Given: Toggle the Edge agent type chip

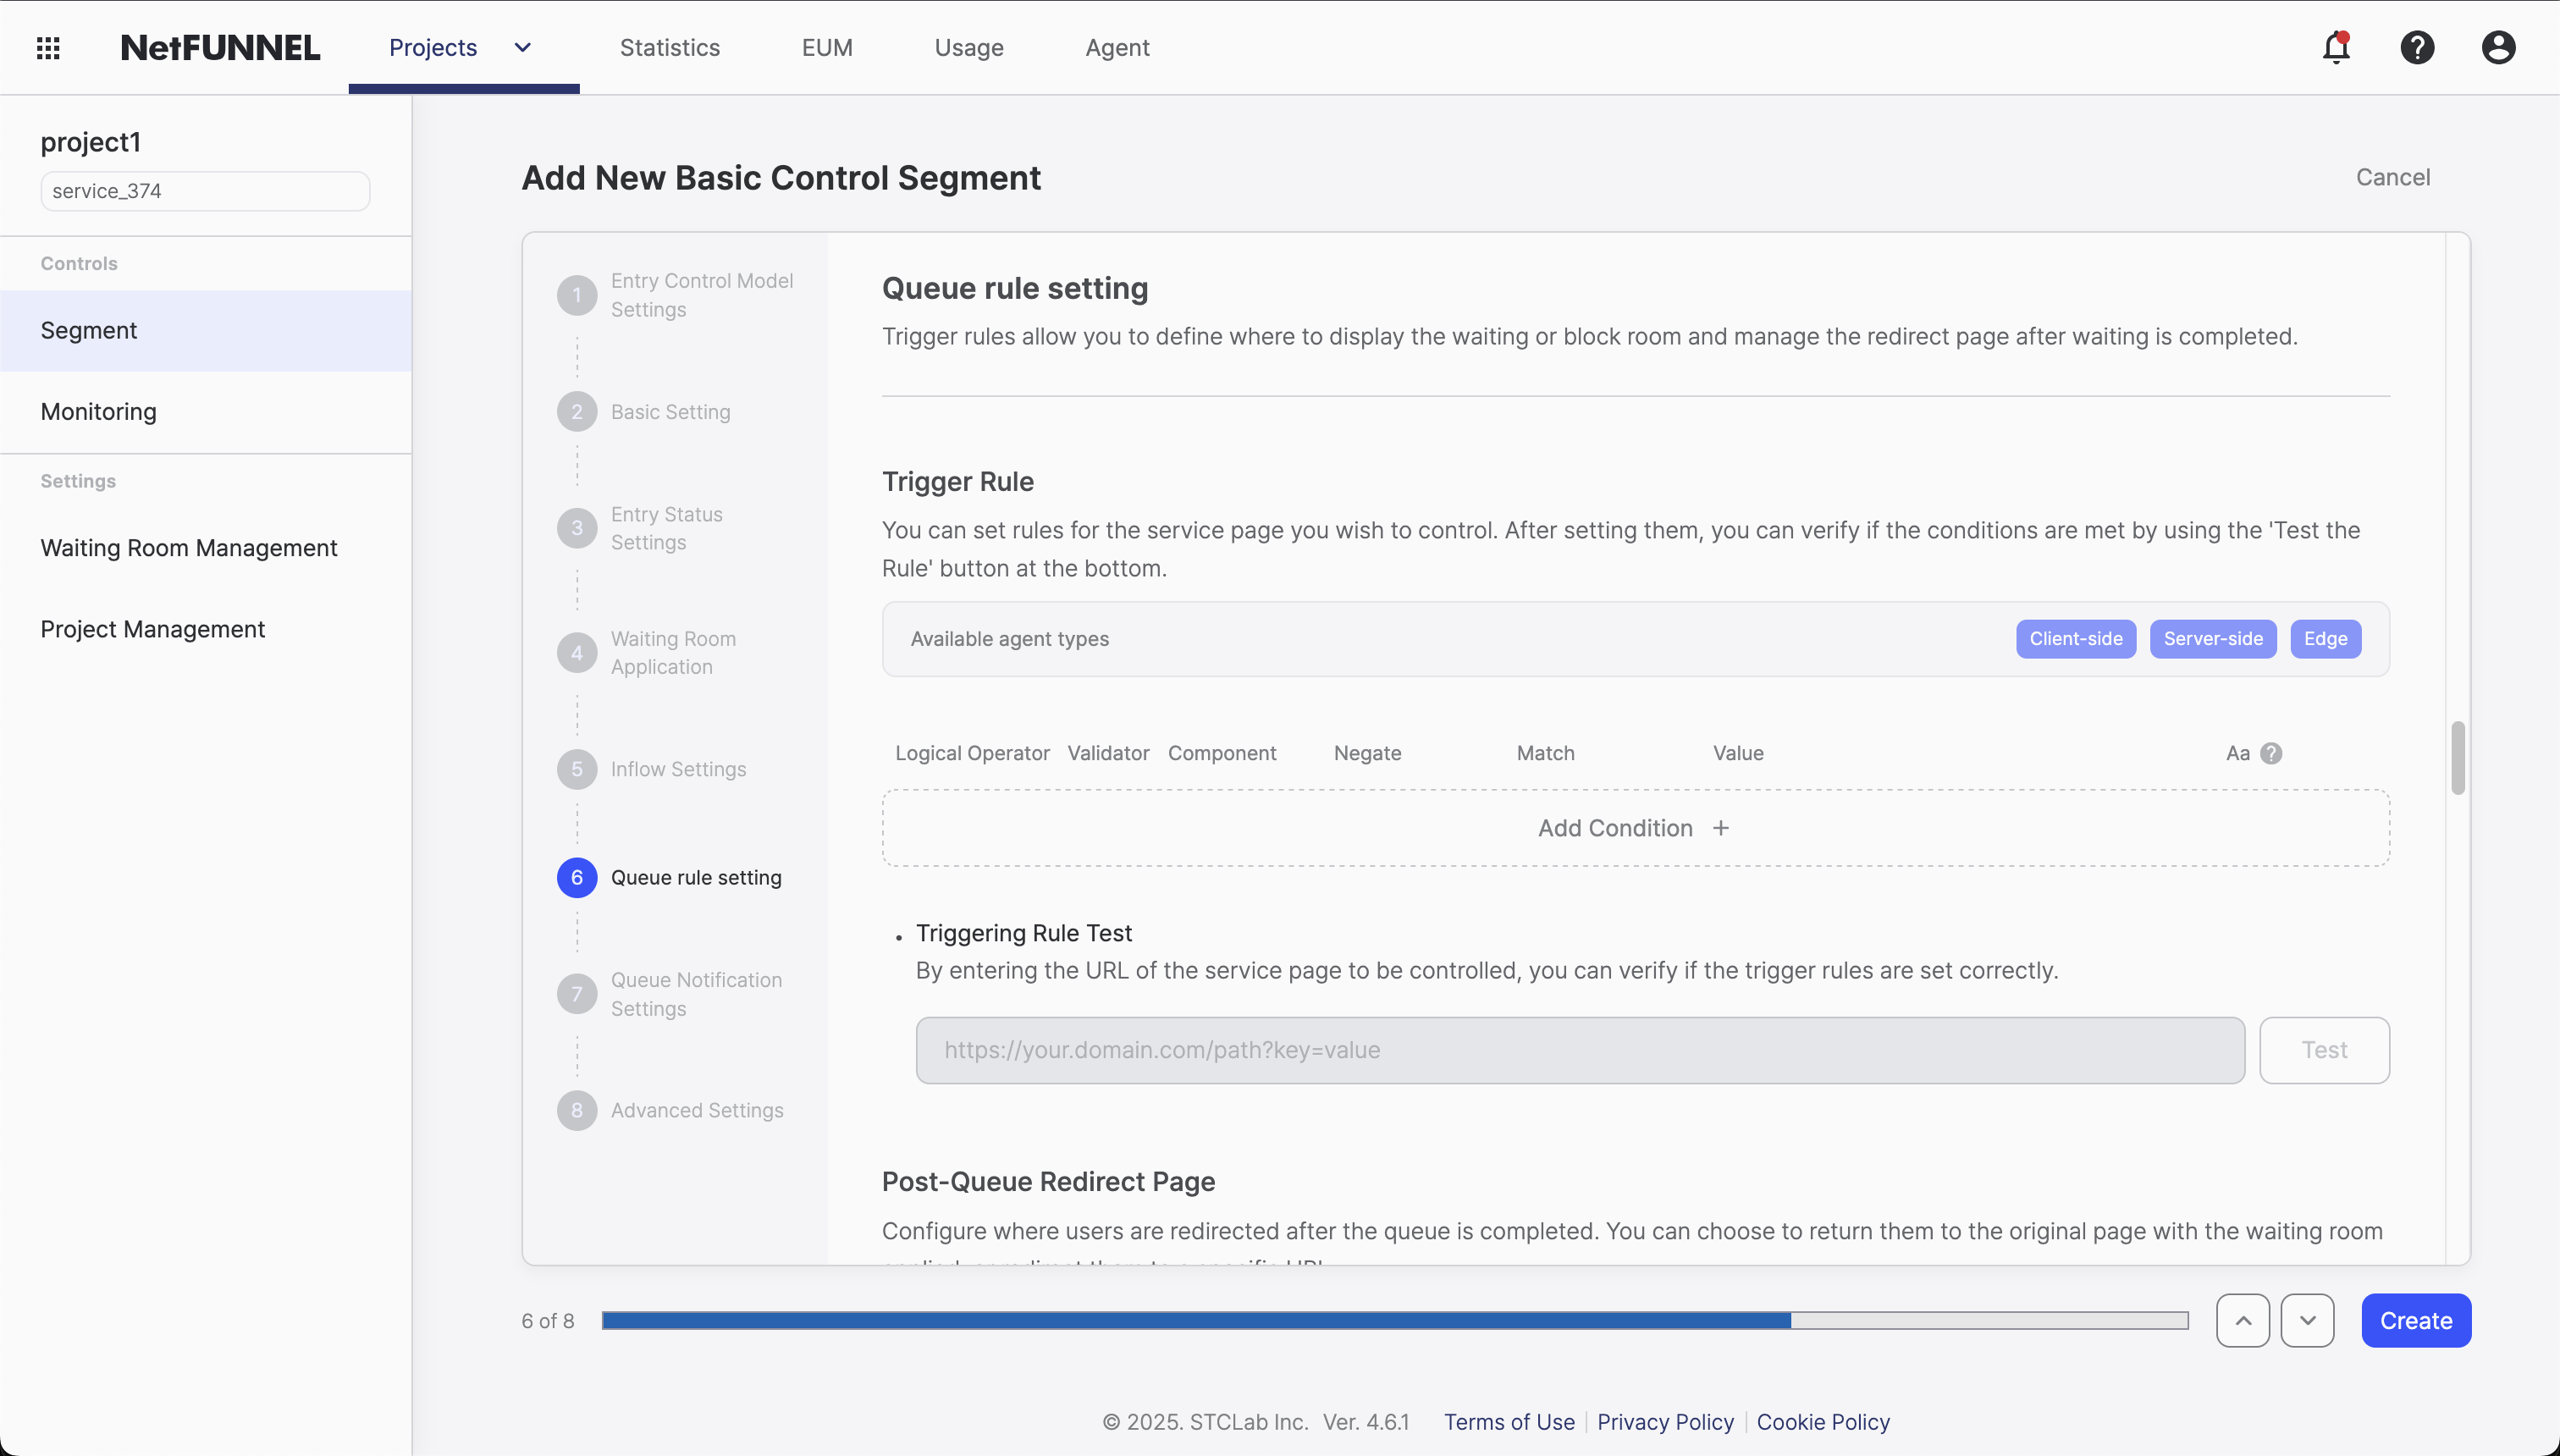Looking at the screenshot, I should coord(2325,639).
